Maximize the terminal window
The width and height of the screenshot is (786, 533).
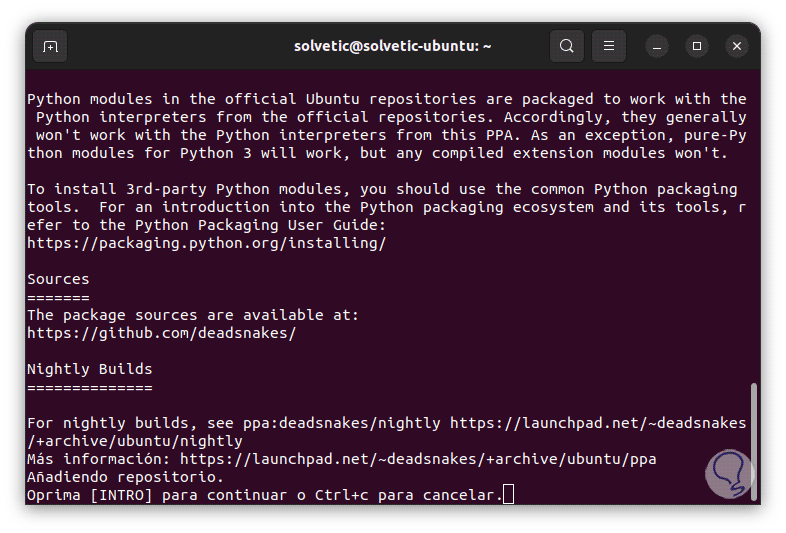697,46
